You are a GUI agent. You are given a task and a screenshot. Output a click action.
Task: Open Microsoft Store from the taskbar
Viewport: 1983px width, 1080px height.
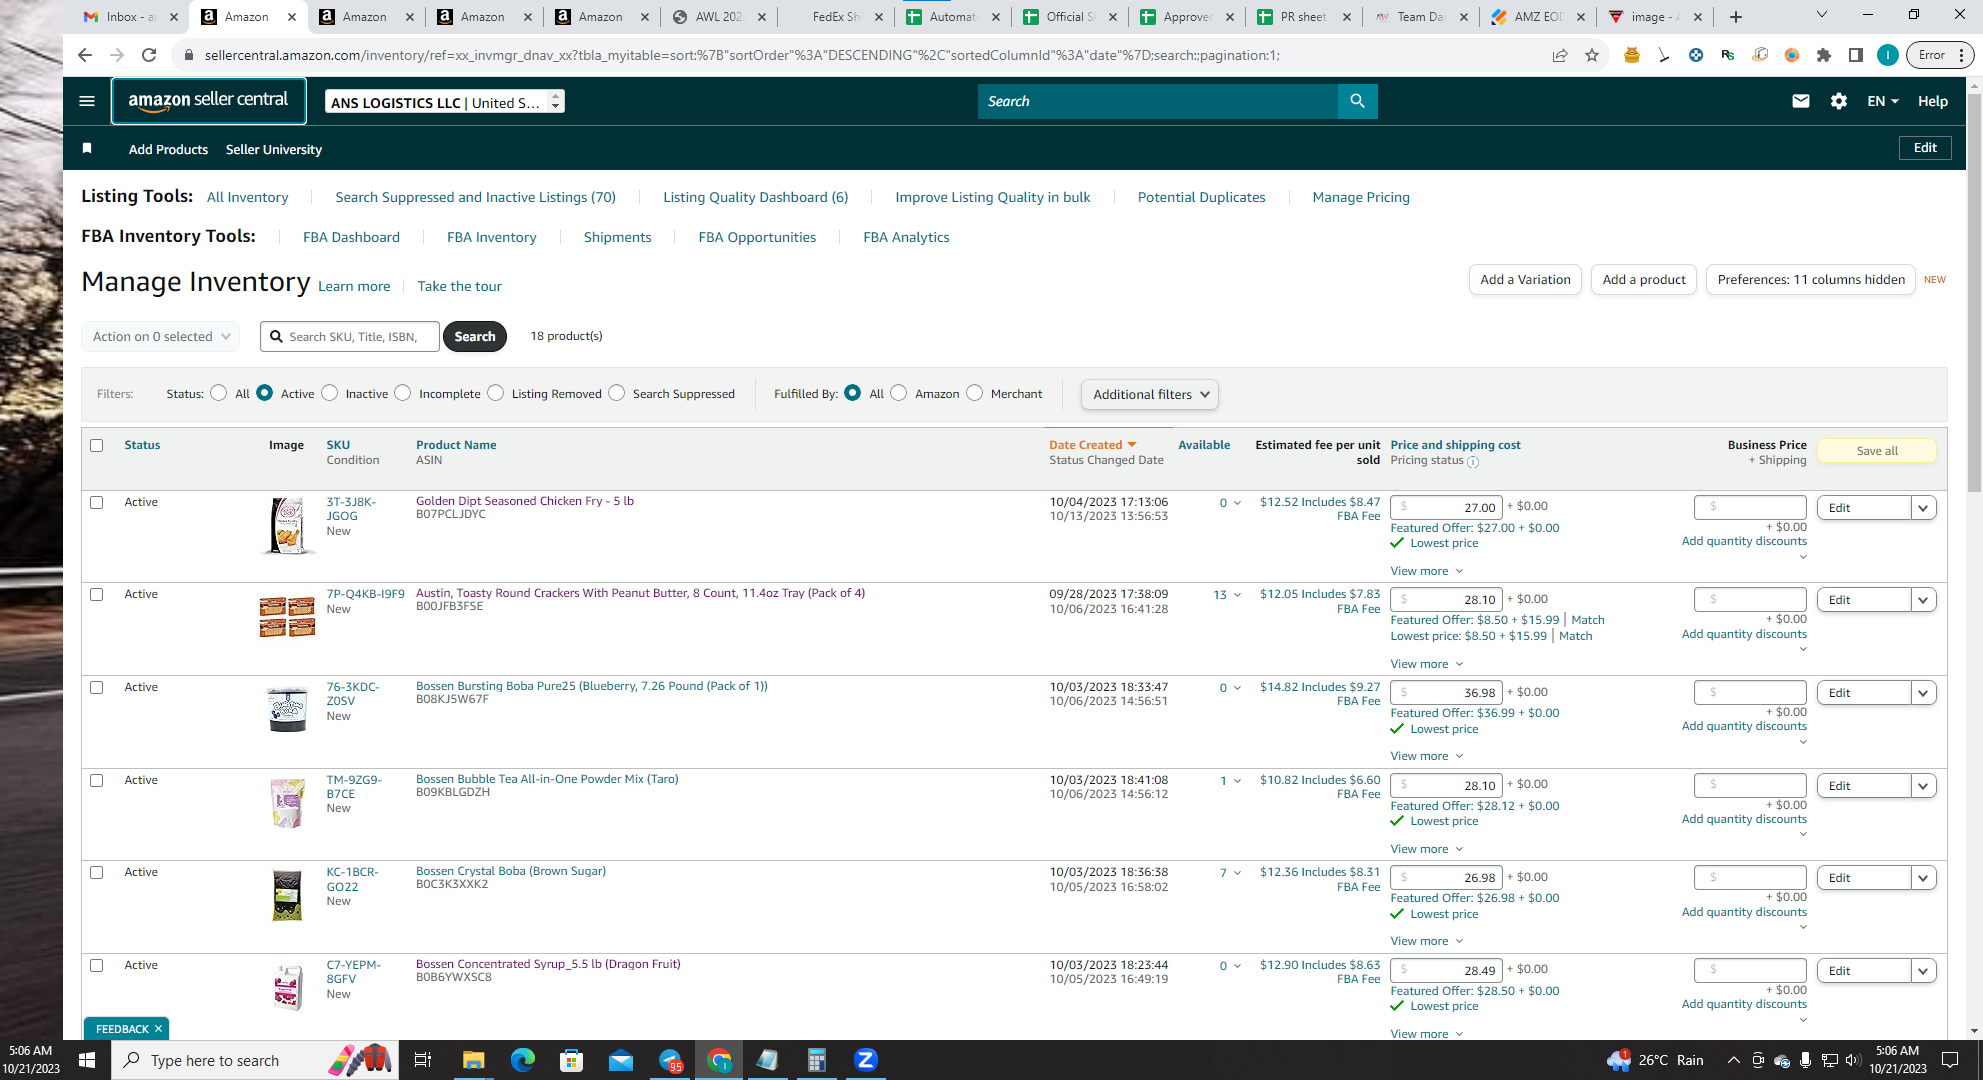point(571,1060)
